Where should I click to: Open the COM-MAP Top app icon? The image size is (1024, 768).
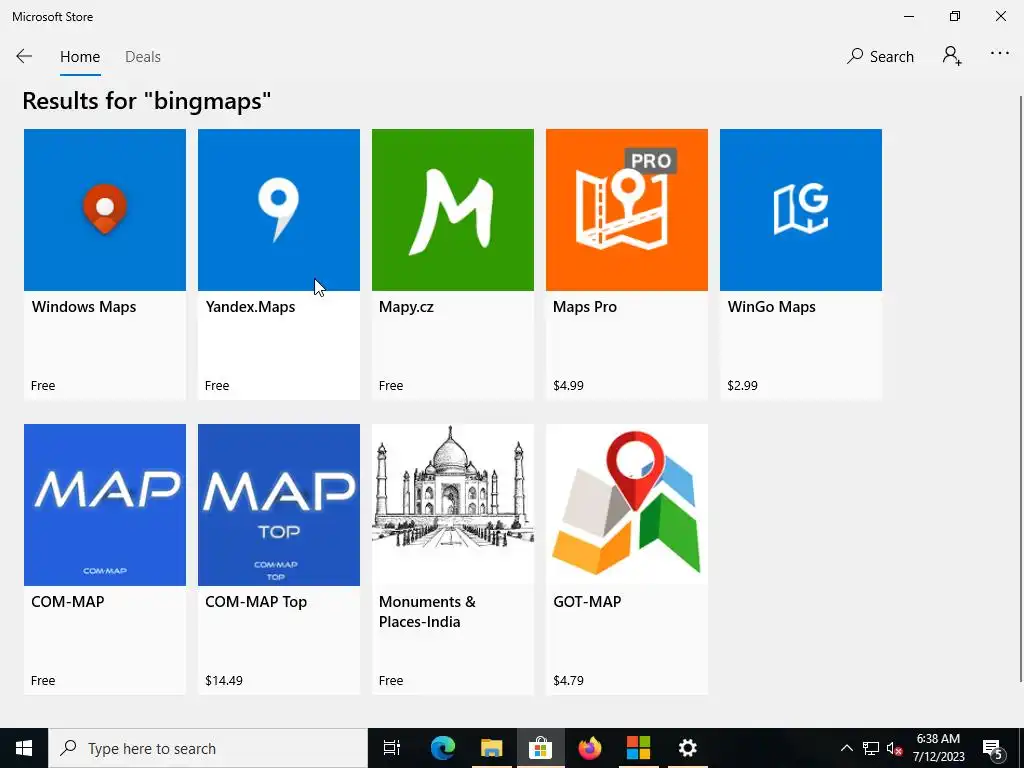279,505
